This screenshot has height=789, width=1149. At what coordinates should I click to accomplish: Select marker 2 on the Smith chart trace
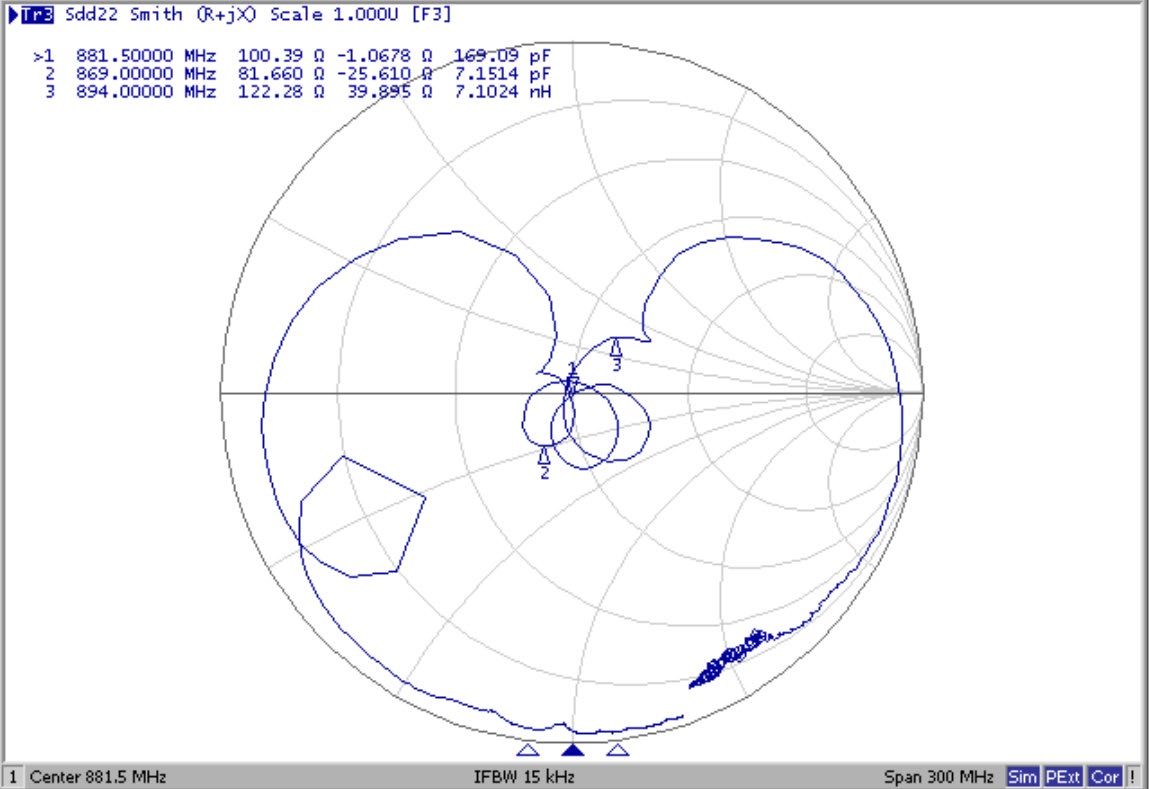[544, 457]
